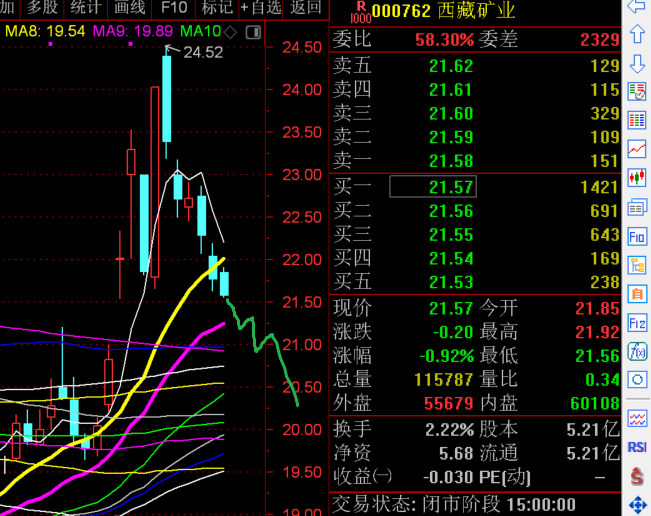
Task: Switch to candlestick K-line chart icon
Action: tap(637, 178)
